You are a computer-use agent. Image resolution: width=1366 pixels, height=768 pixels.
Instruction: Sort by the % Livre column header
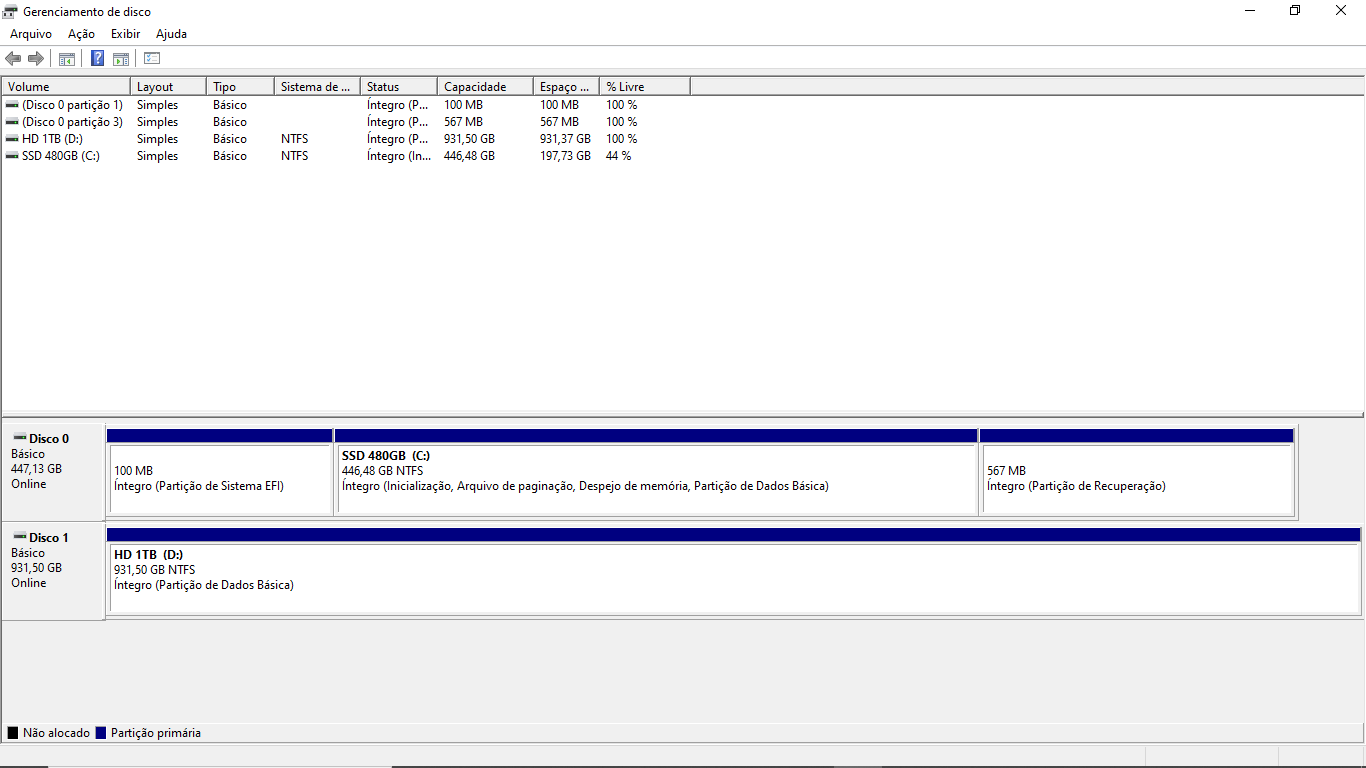click(645, 87)
